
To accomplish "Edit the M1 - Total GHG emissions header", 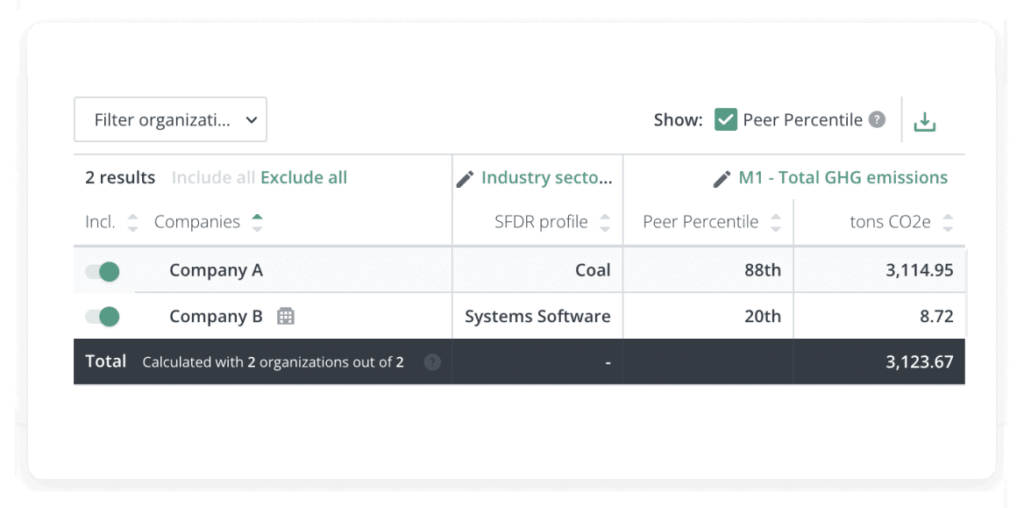I will point(843,178).
